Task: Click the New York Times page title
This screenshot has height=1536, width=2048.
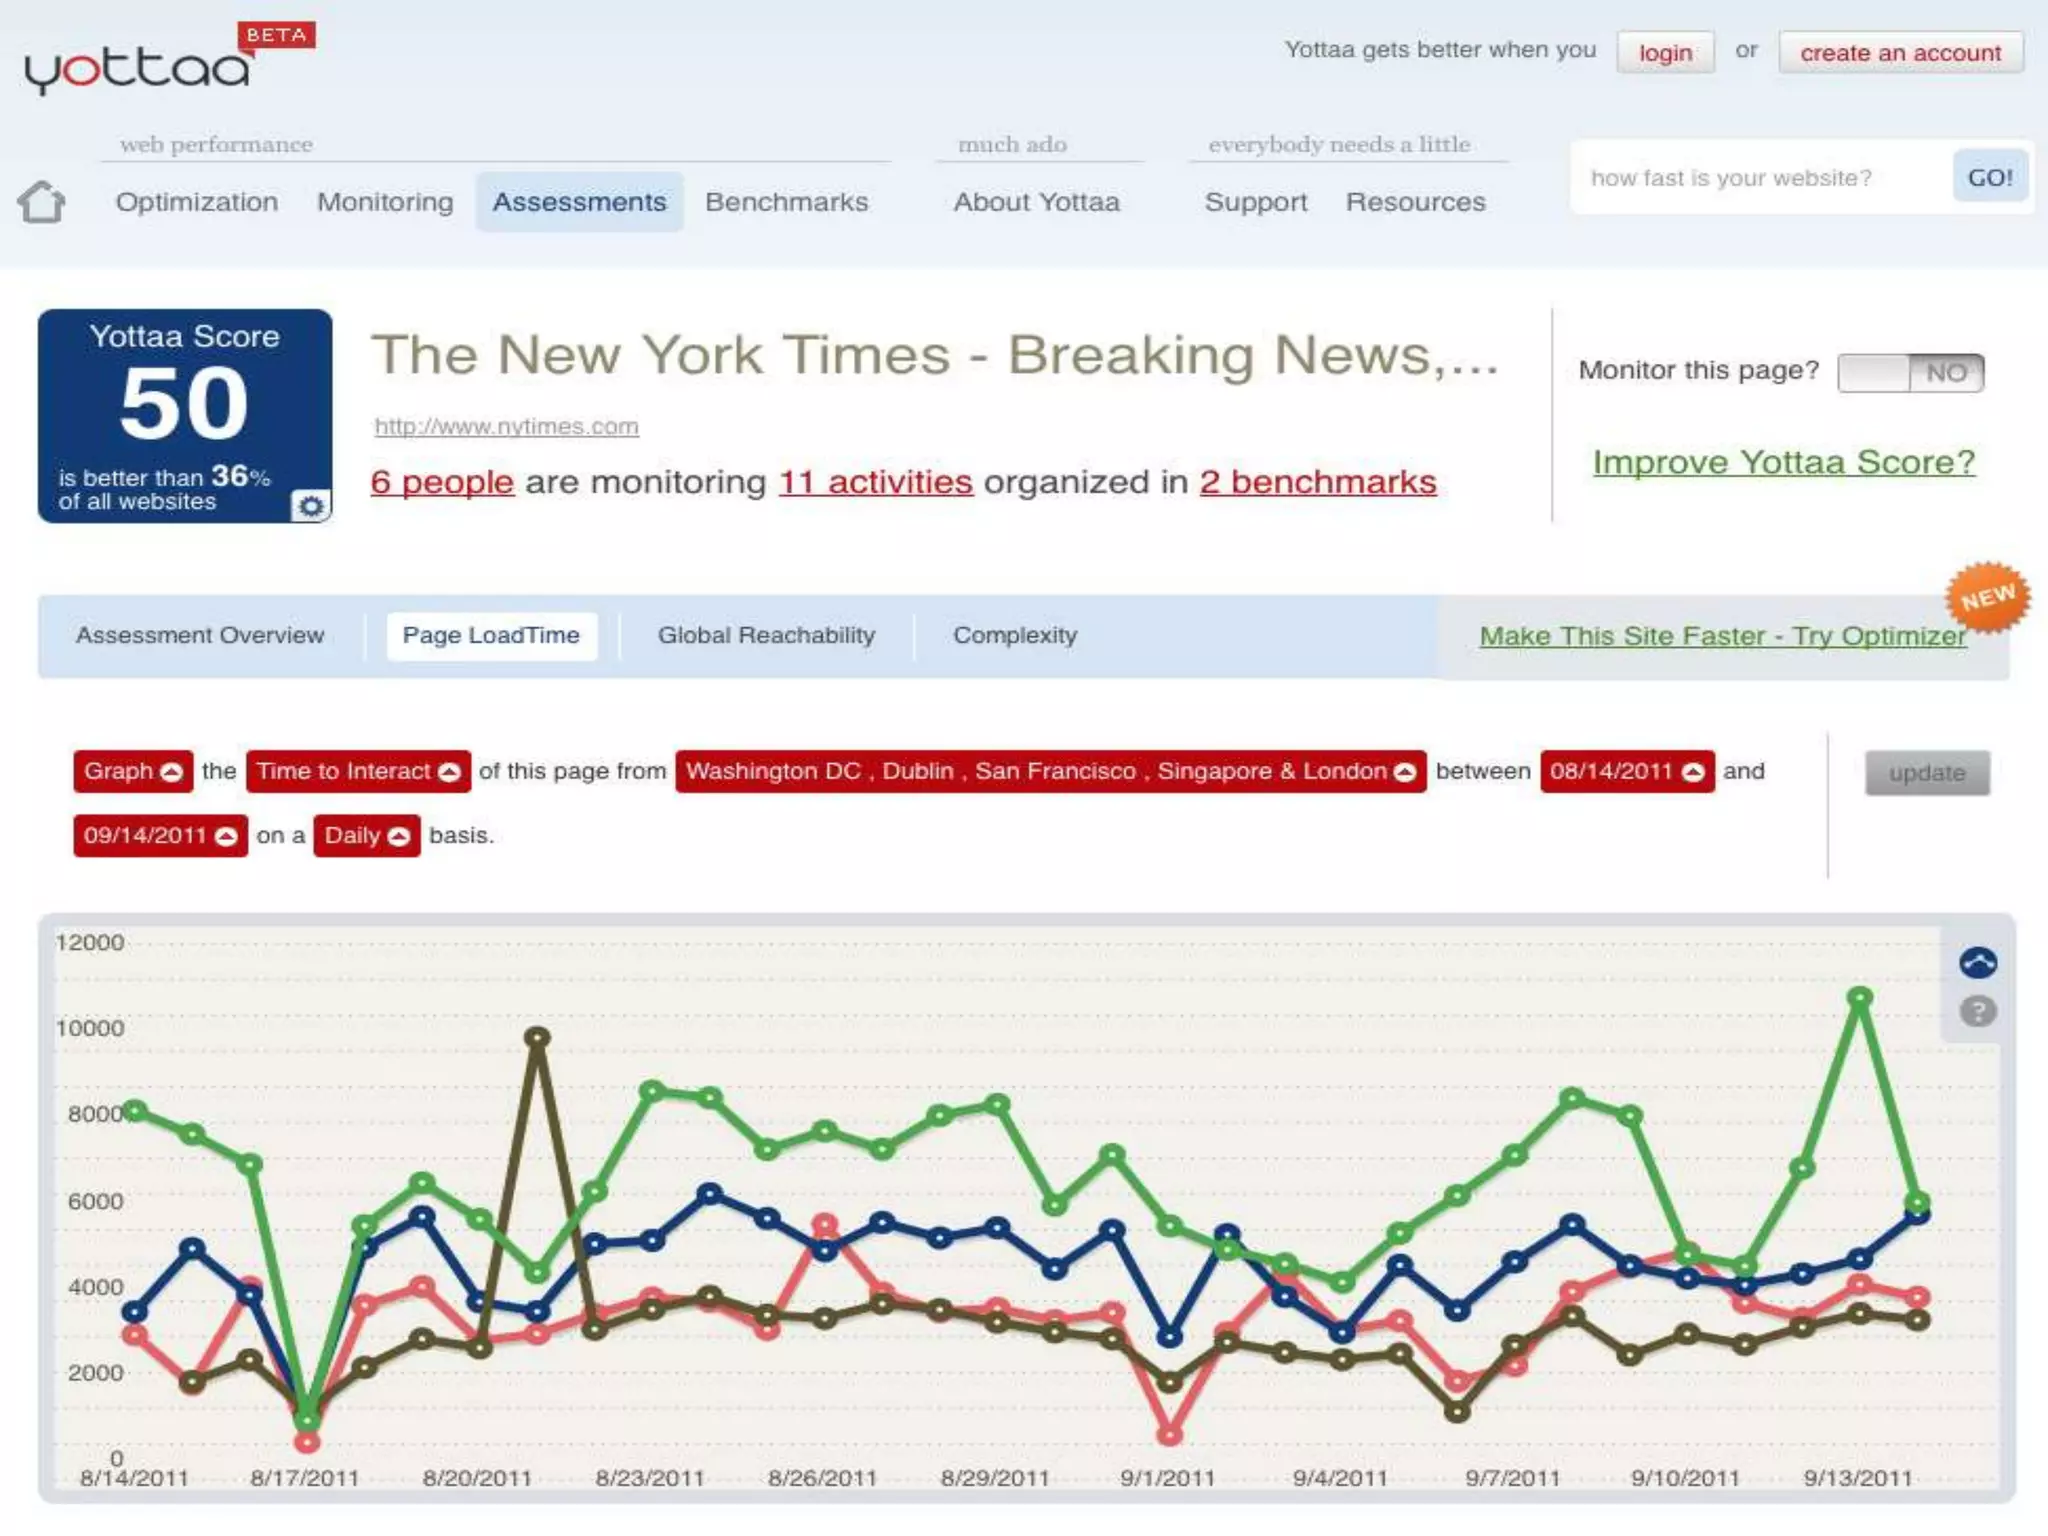Action: (934, 355)
